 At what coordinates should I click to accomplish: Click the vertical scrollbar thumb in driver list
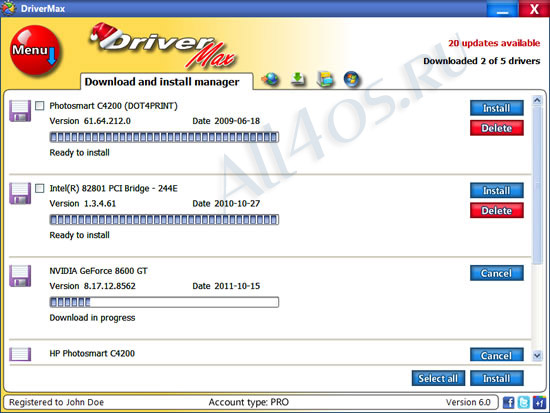coord(537,185)
